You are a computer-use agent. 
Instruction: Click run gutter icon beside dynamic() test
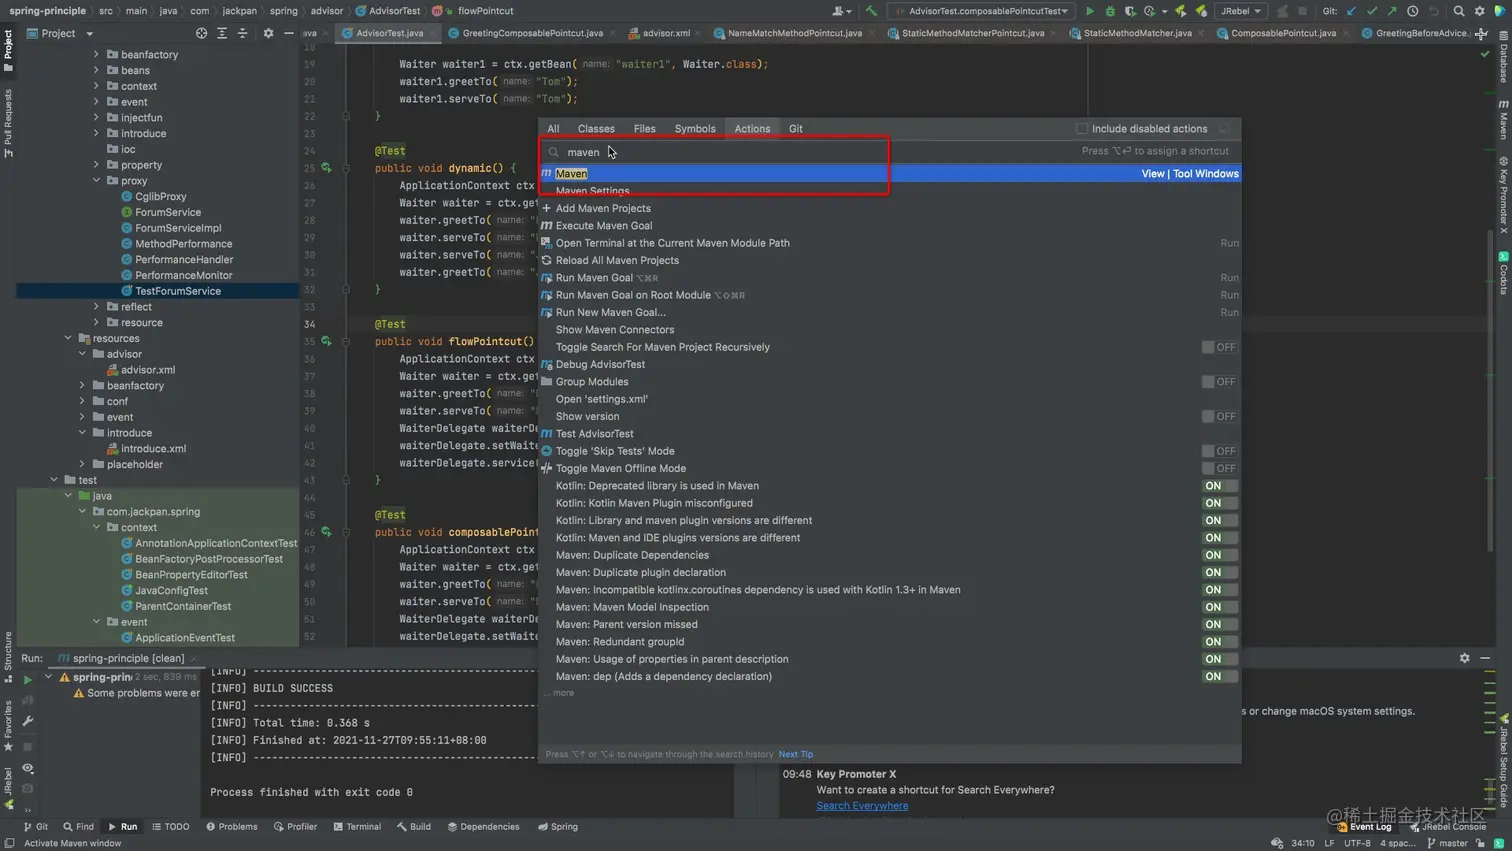click(x=326, y=168)
